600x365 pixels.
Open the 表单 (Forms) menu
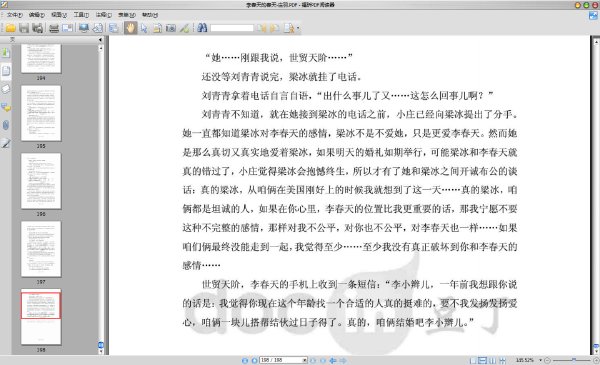[127, 15]
